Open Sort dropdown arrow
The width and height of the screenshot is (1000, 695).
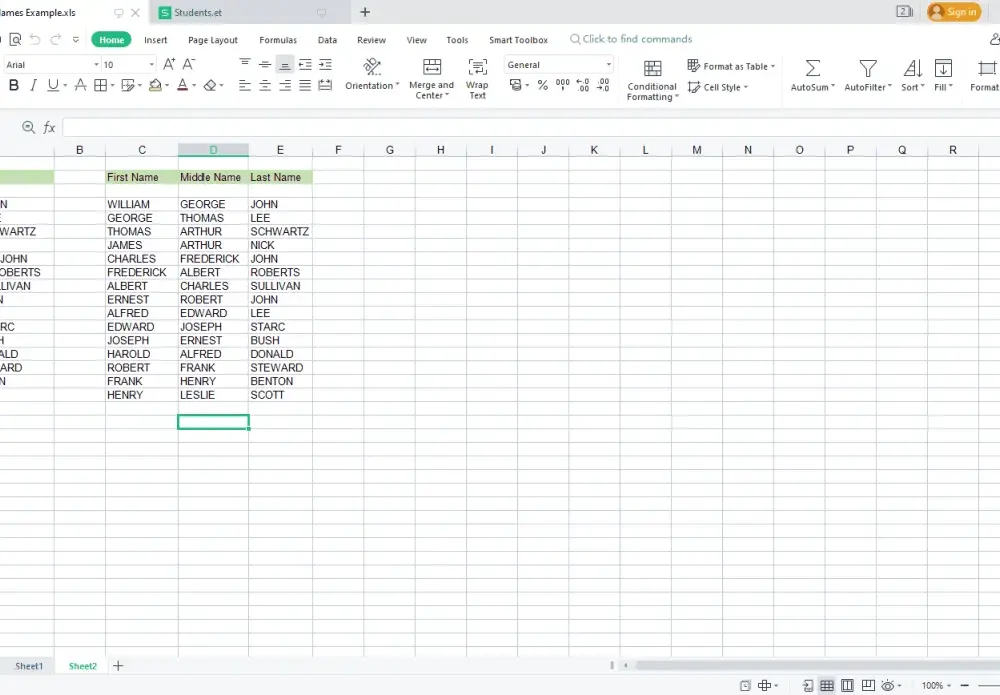pos(922,87)
